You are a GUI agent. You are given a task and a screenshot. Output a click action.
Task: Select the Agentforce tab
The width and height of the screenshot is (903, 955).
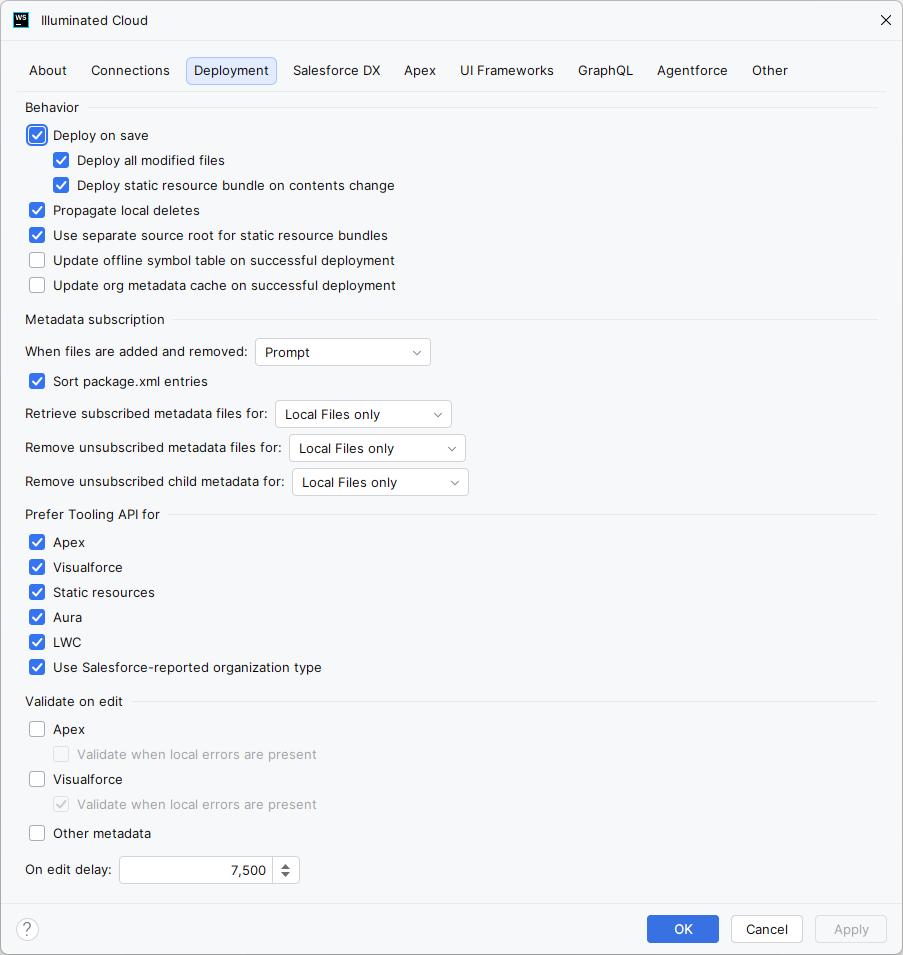692,71
